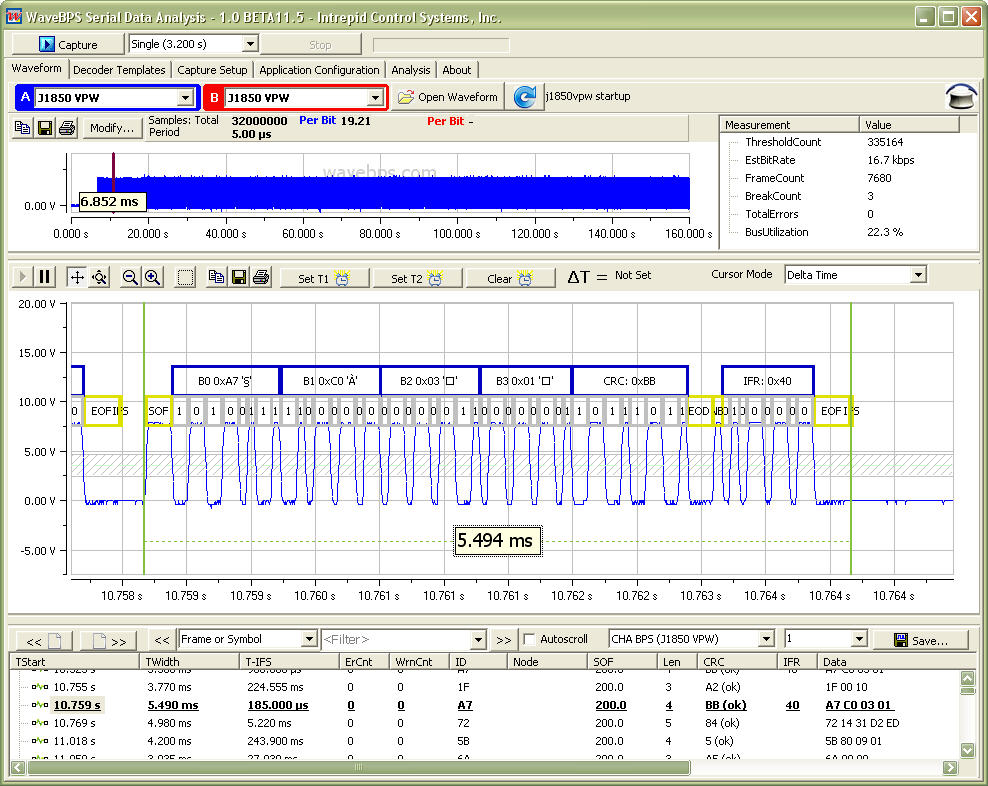
Task: Click the Set T2 button
Action: pos(417,278)
